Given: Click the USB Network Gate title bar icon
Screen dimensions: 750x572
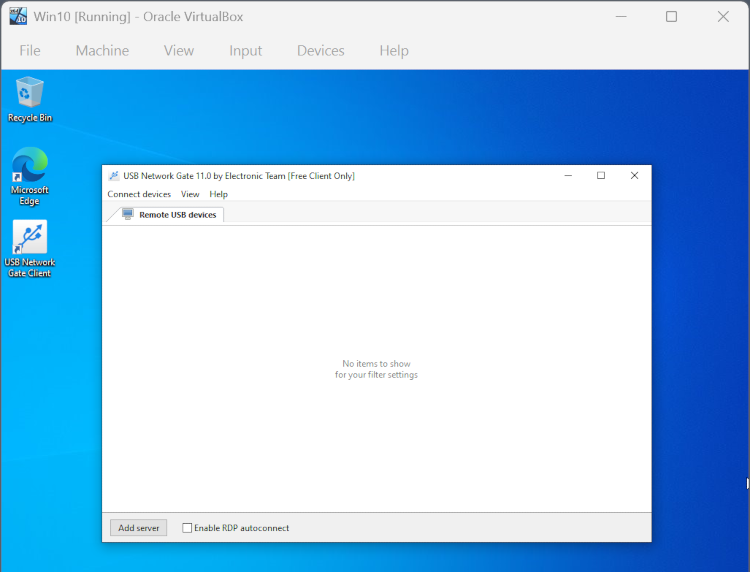Looking at the screenshot, I should coord(114,176).
